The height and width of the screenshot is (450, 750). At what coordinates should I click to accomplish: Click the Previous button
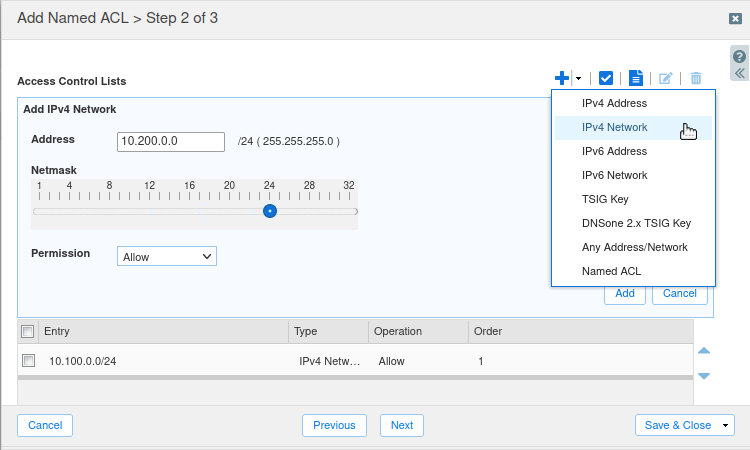tap(334, 425)
